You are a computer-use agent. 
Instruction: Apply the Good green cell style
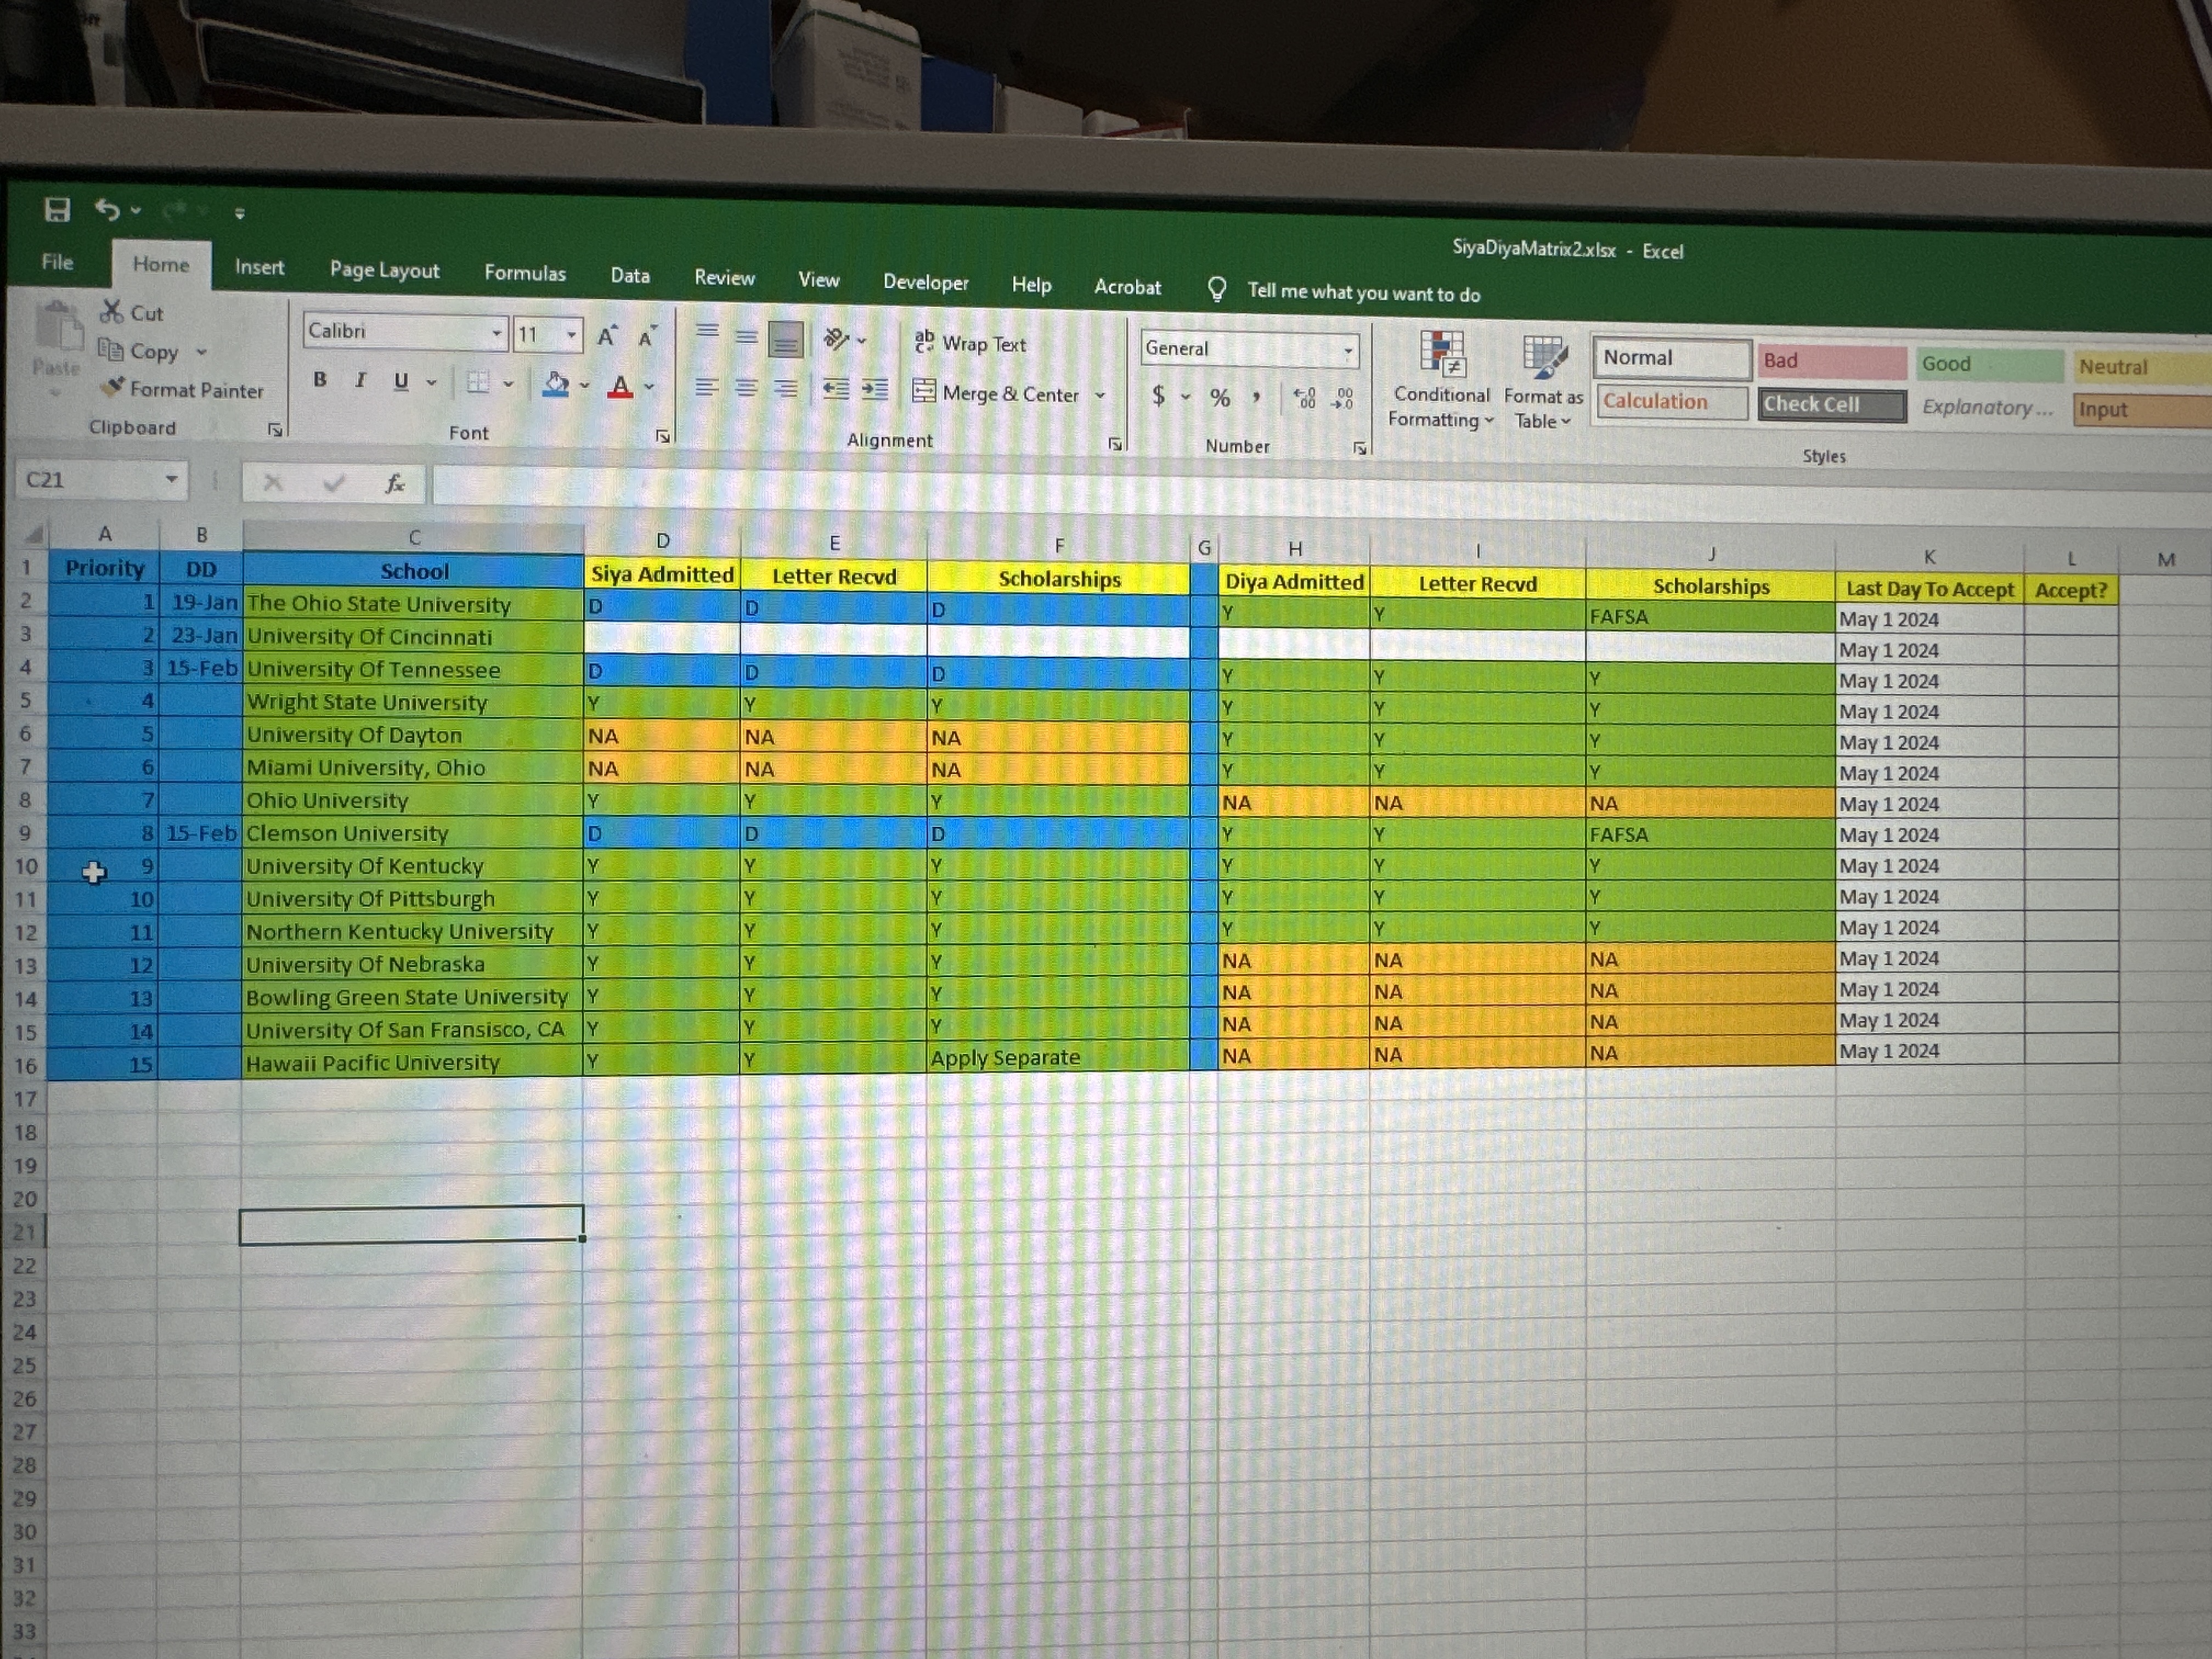[x=1989, y=364]
